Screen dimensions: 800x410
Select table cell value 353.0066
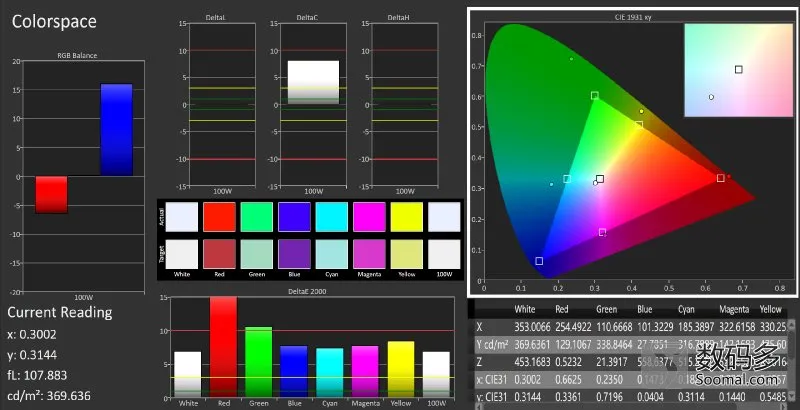532,327
